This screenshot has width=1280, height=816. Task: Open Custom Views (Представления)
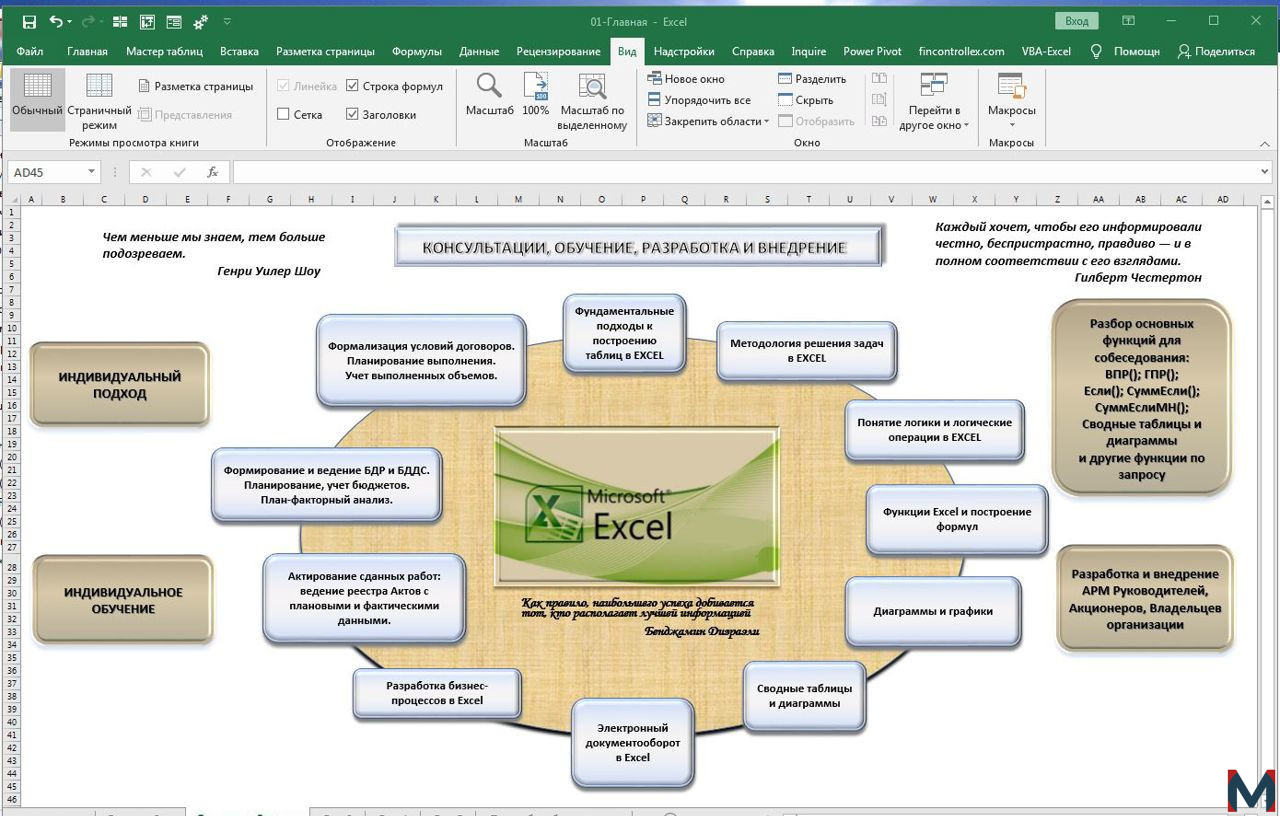[x=185, y=114]
